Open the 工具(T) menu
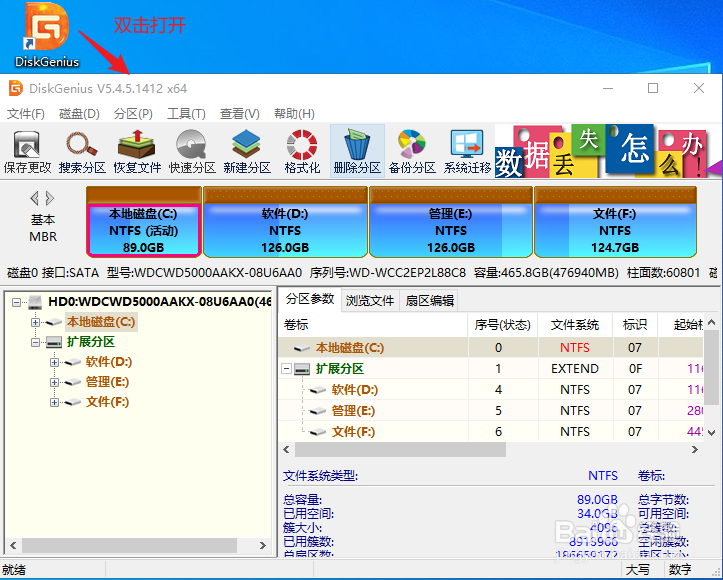The height and width of the screenshot is (580, 723). click(186, 113)
